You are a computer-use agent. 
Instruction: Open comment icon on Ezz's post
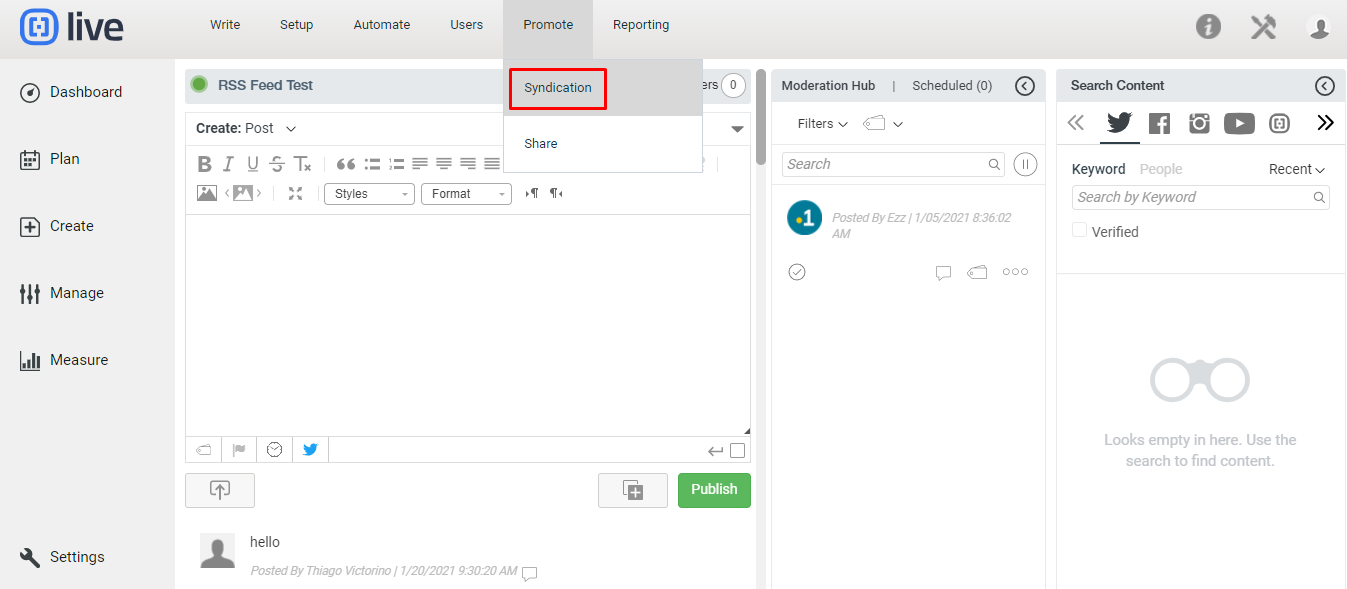point(943,272)
